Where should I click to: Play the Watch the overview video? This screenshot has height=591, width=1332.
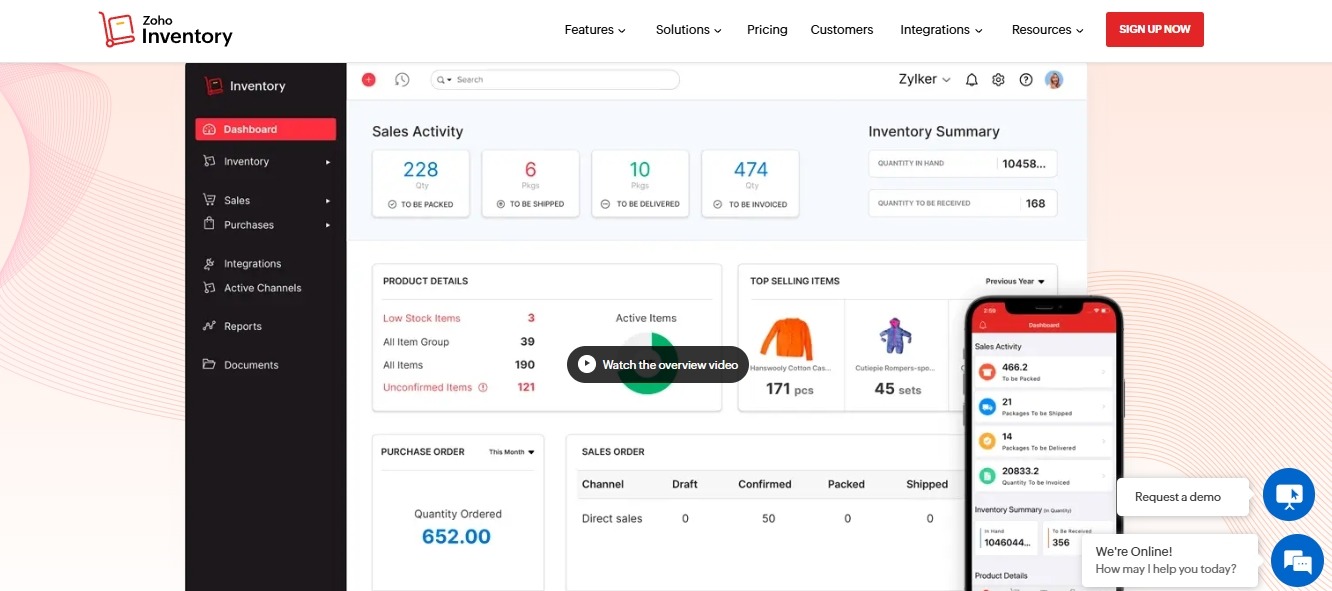pyautogui.click(x=658, y=364)
